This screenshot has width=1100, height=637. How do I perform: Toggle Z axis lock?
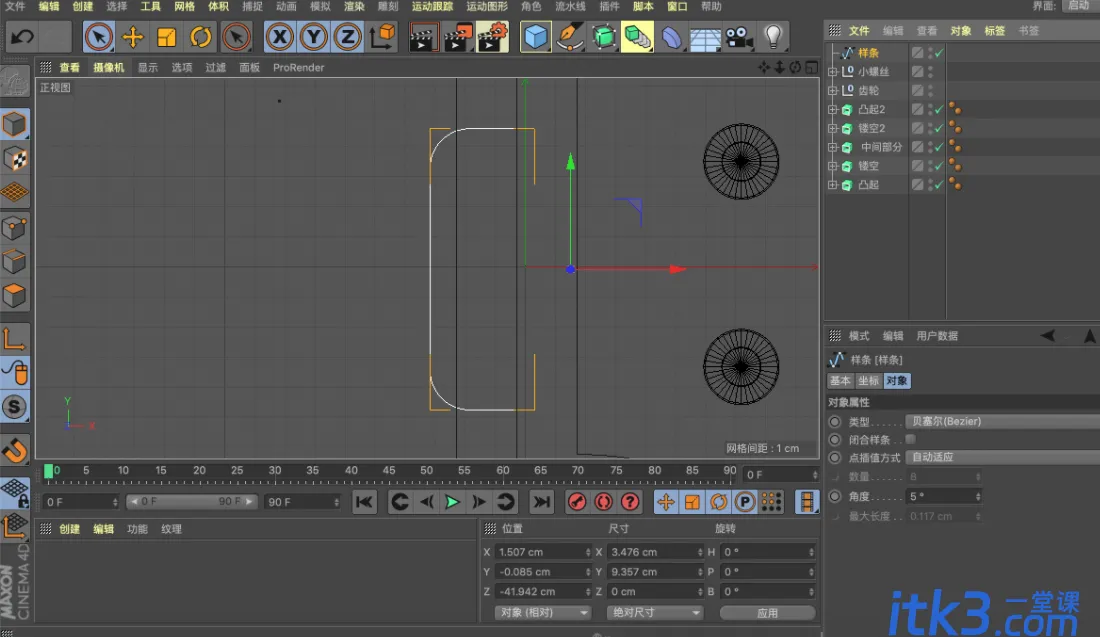point(347,36)
